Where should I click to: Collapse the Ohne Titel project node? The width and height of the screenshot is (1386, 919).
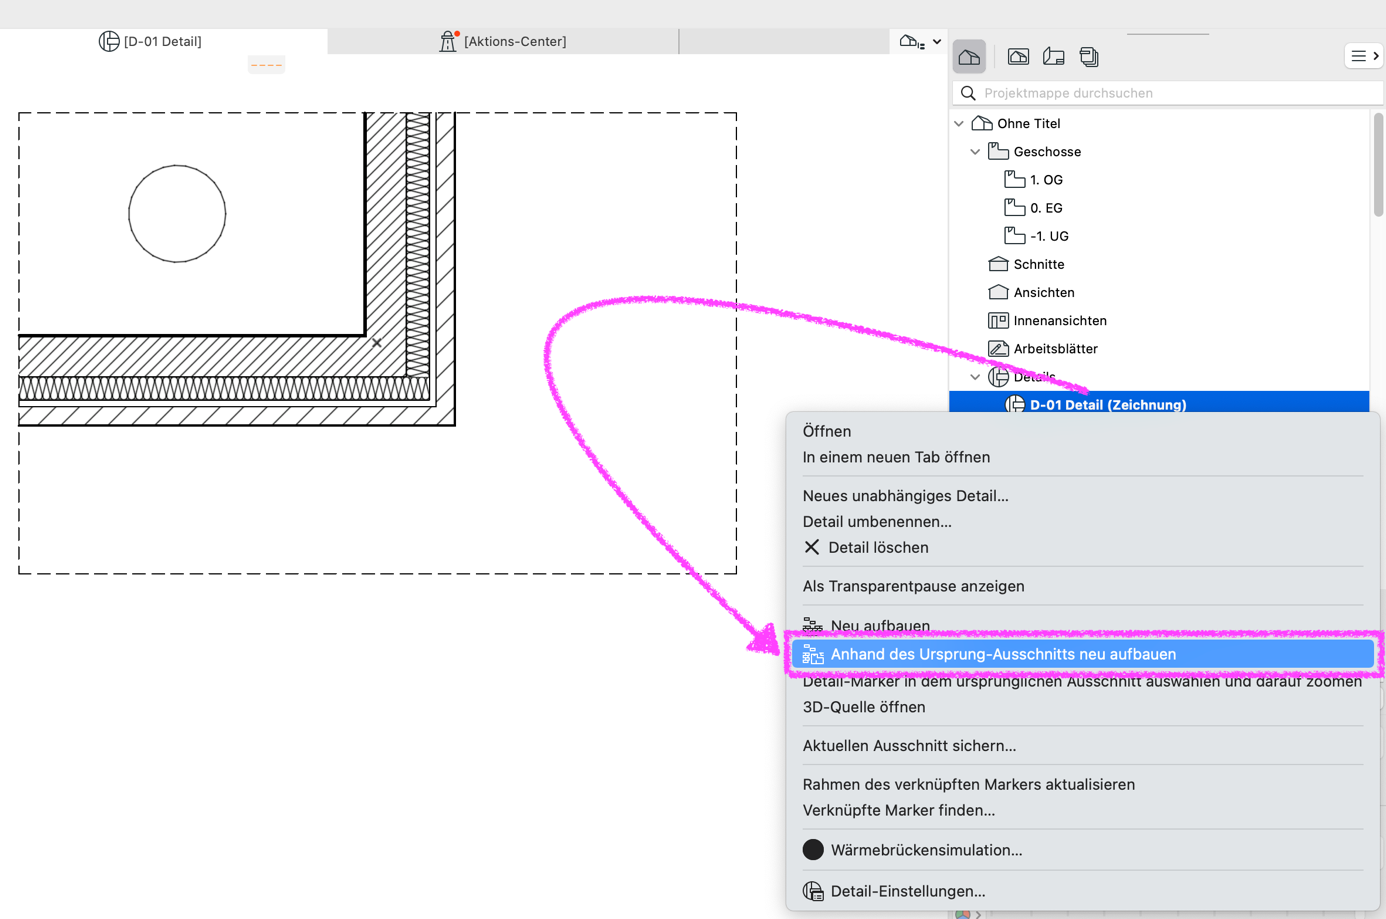click(x=959, y=124)
